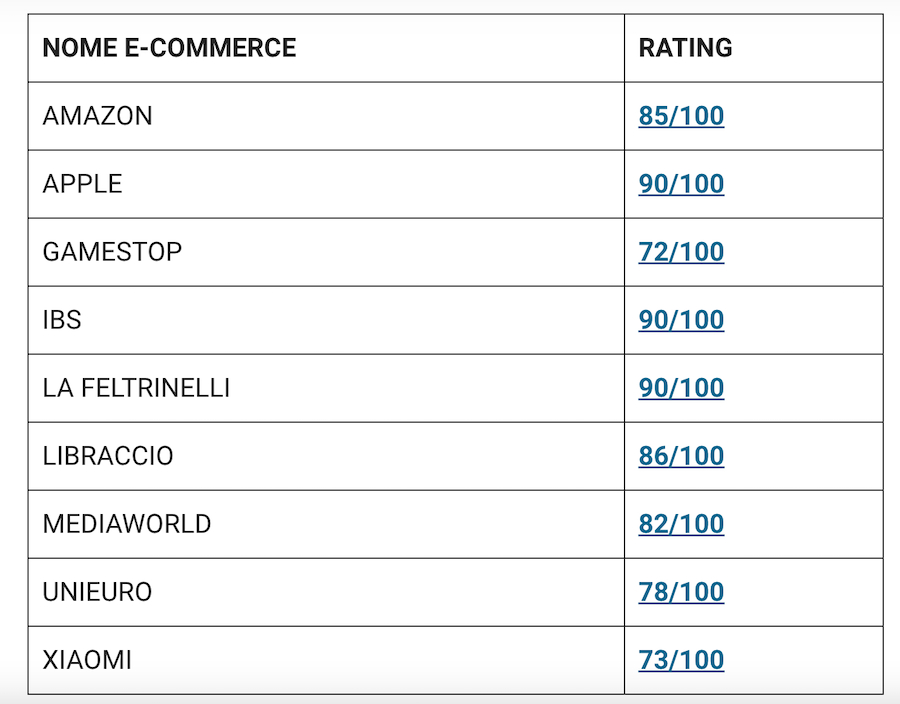Open Apple's 90/100 rating link
This screenshot has width=900, height=704.
pos(681,184)
